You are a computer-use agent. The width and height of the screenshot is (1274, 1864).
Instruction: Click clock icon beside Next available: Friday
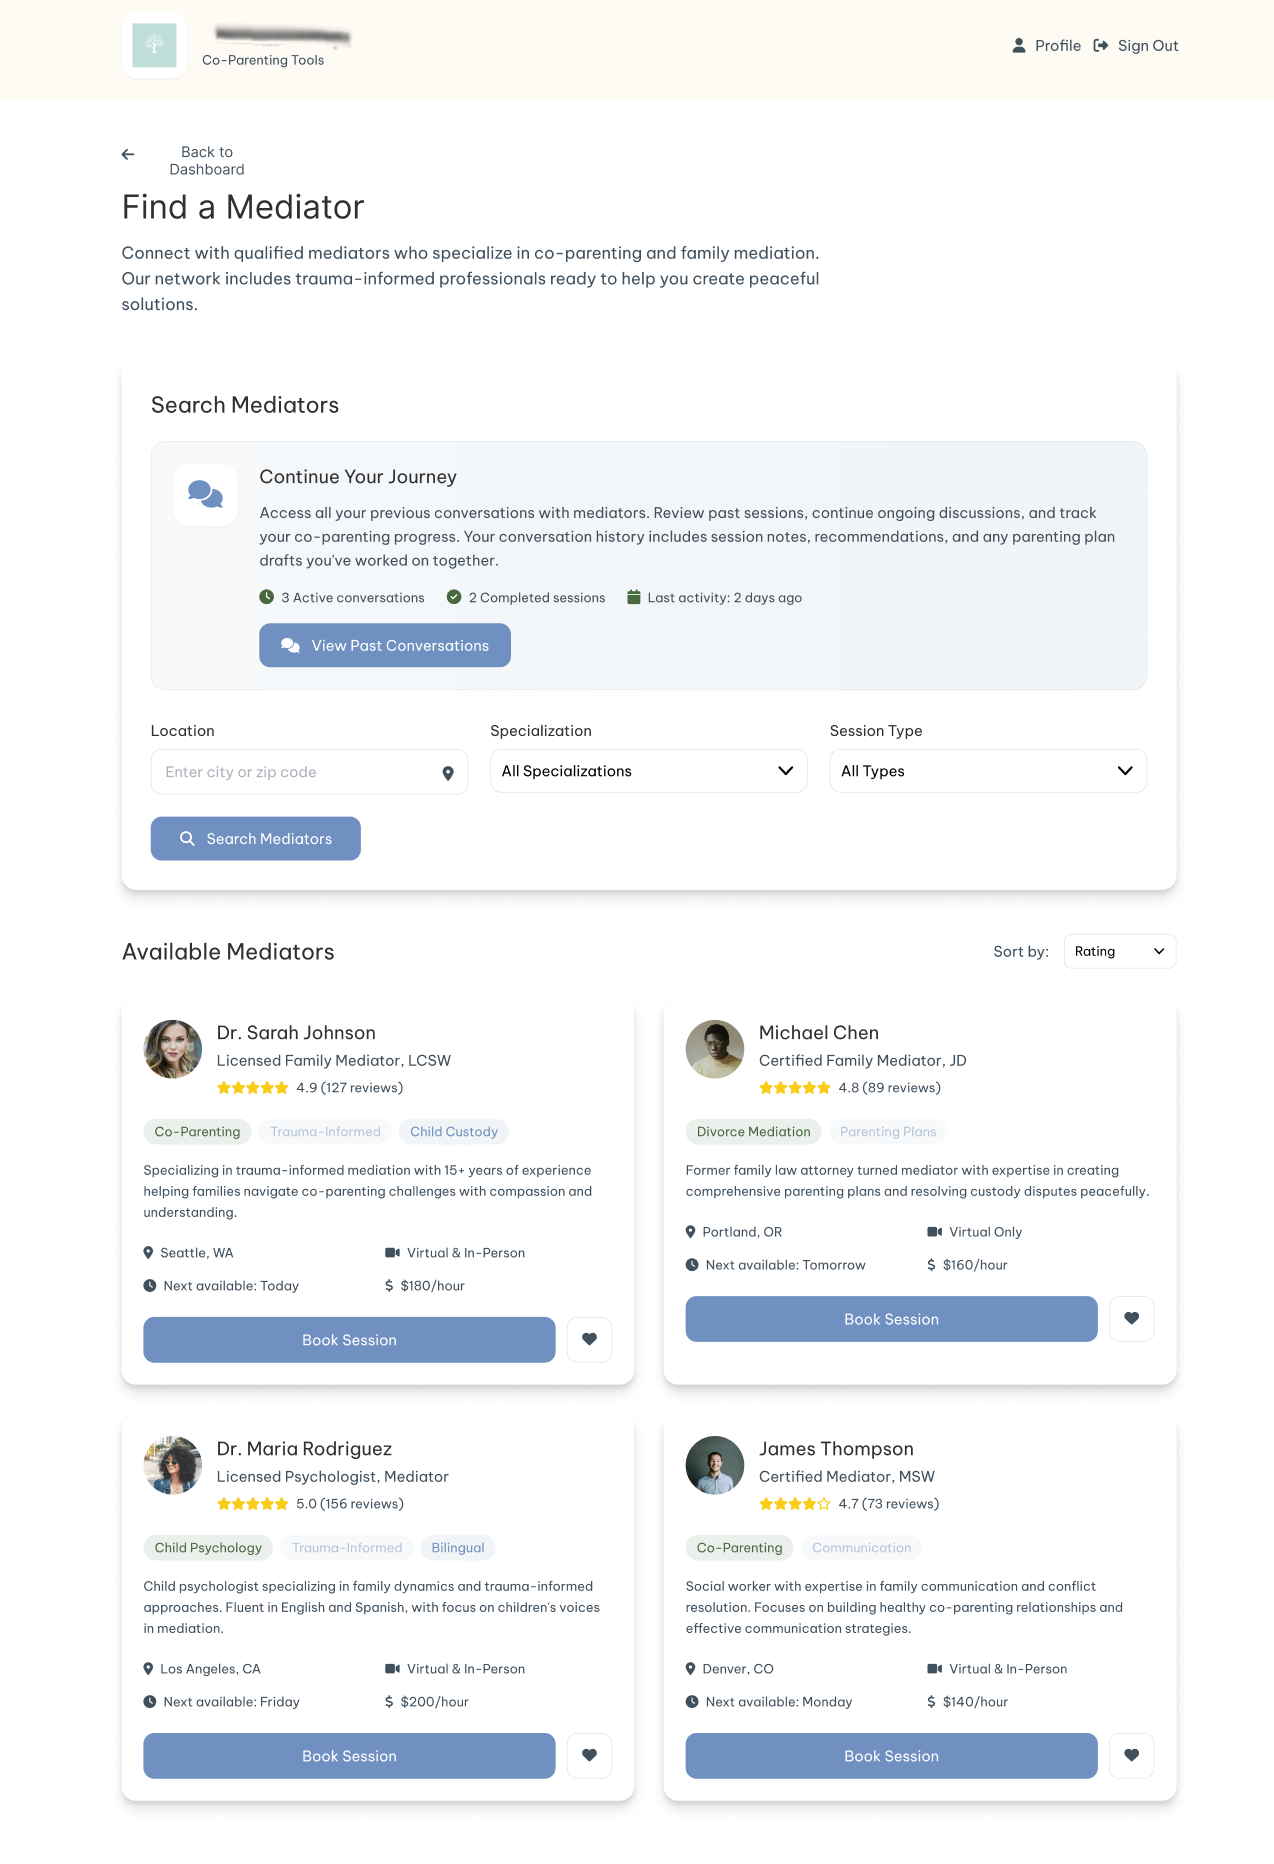pos(150,1702)
